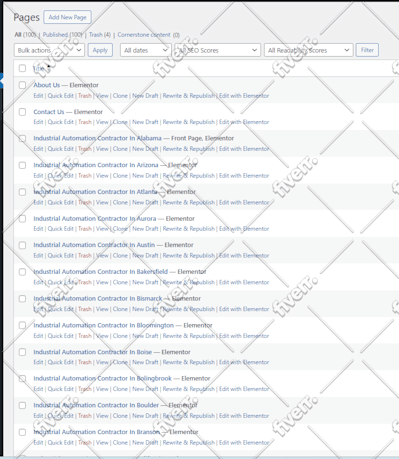Click the Filter button
The height and width of the screenshot is (459, 399).
point(367,50)
